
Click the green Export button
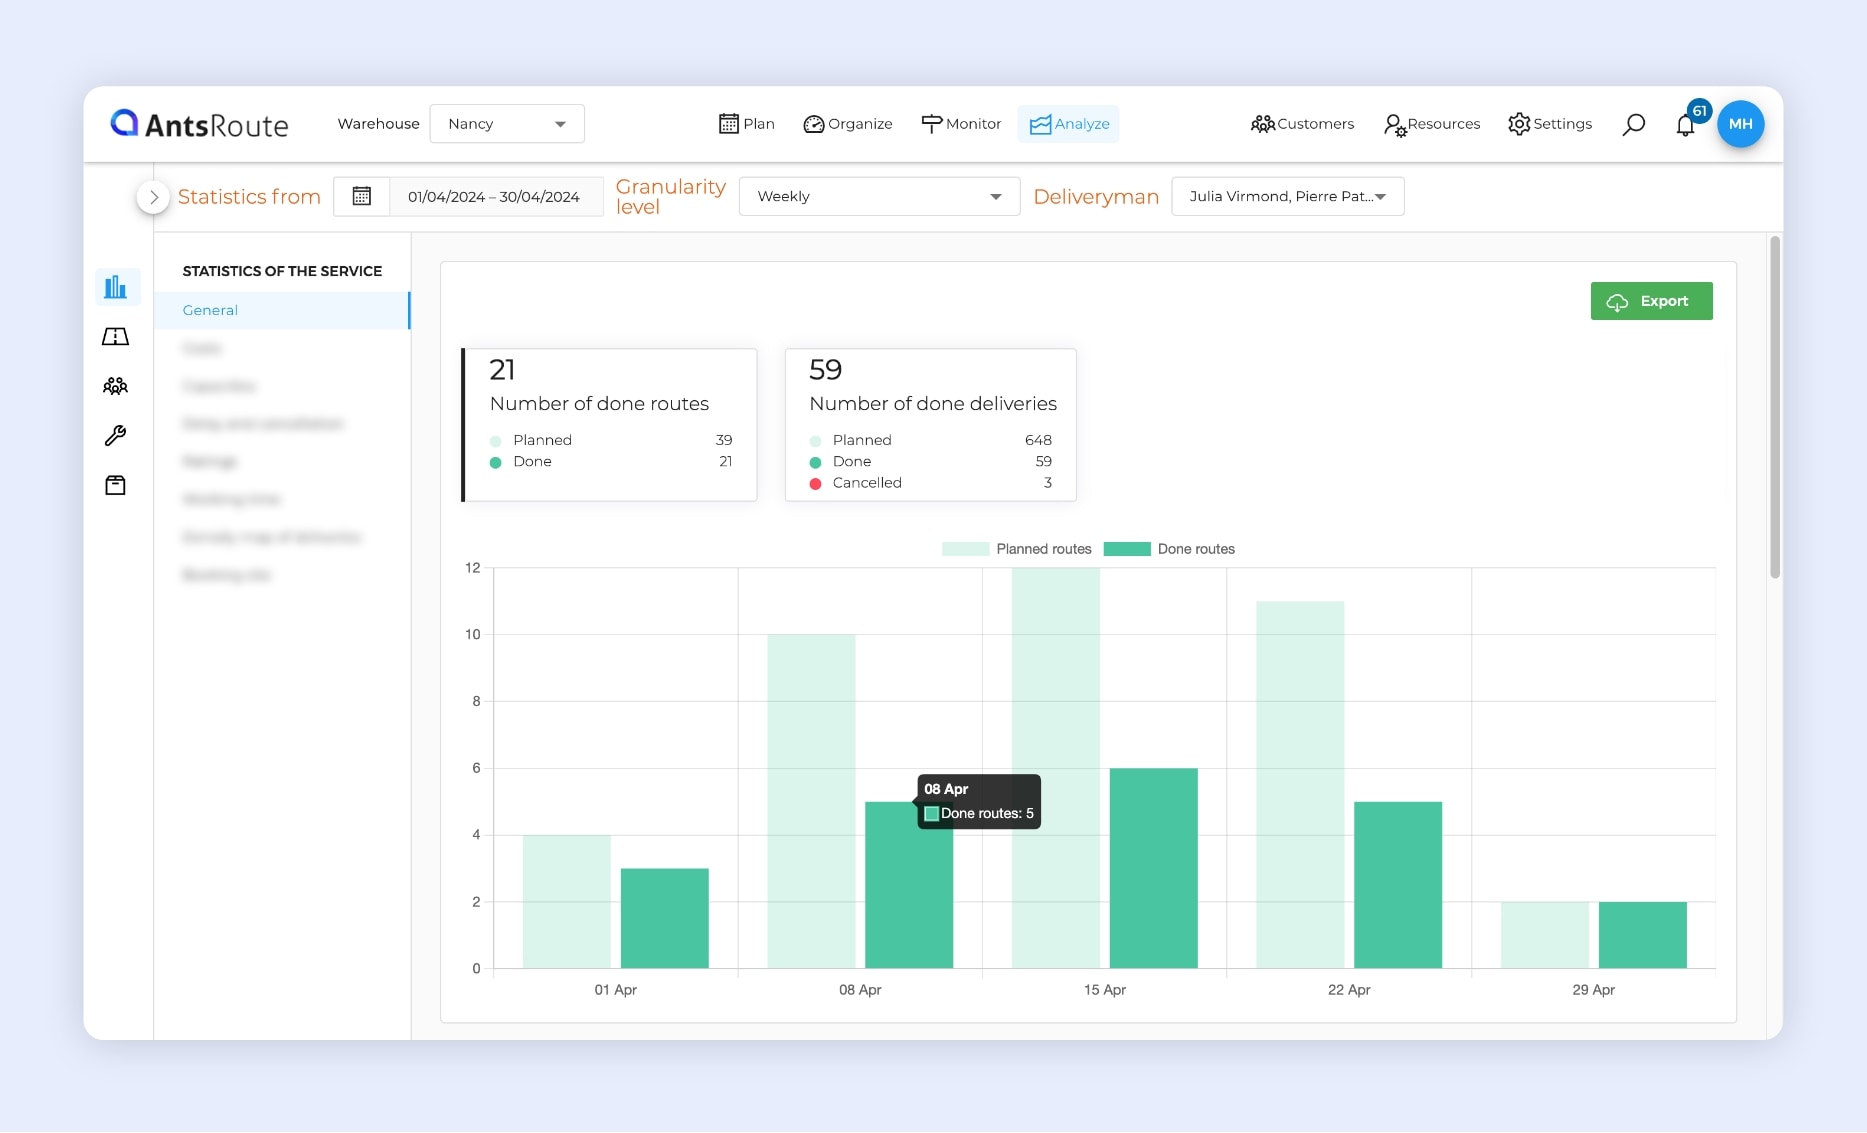click(1651, 301)
